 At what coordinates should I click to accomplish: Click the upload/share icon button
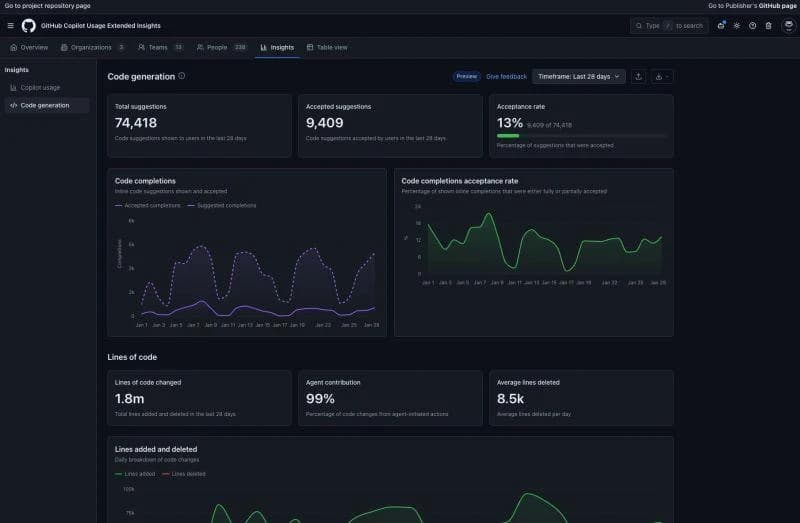[x=638, y=77]
